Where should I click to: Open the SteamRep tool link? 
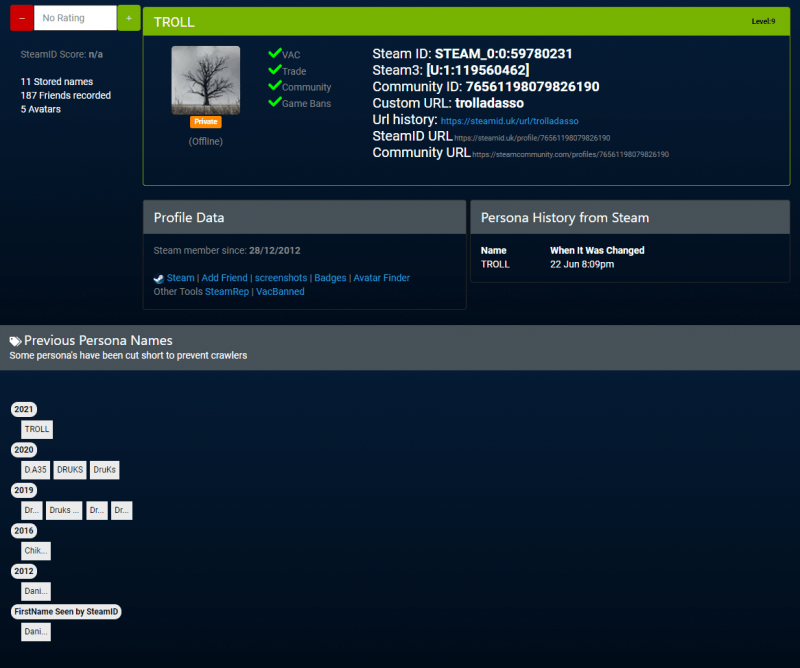(227, 291)
